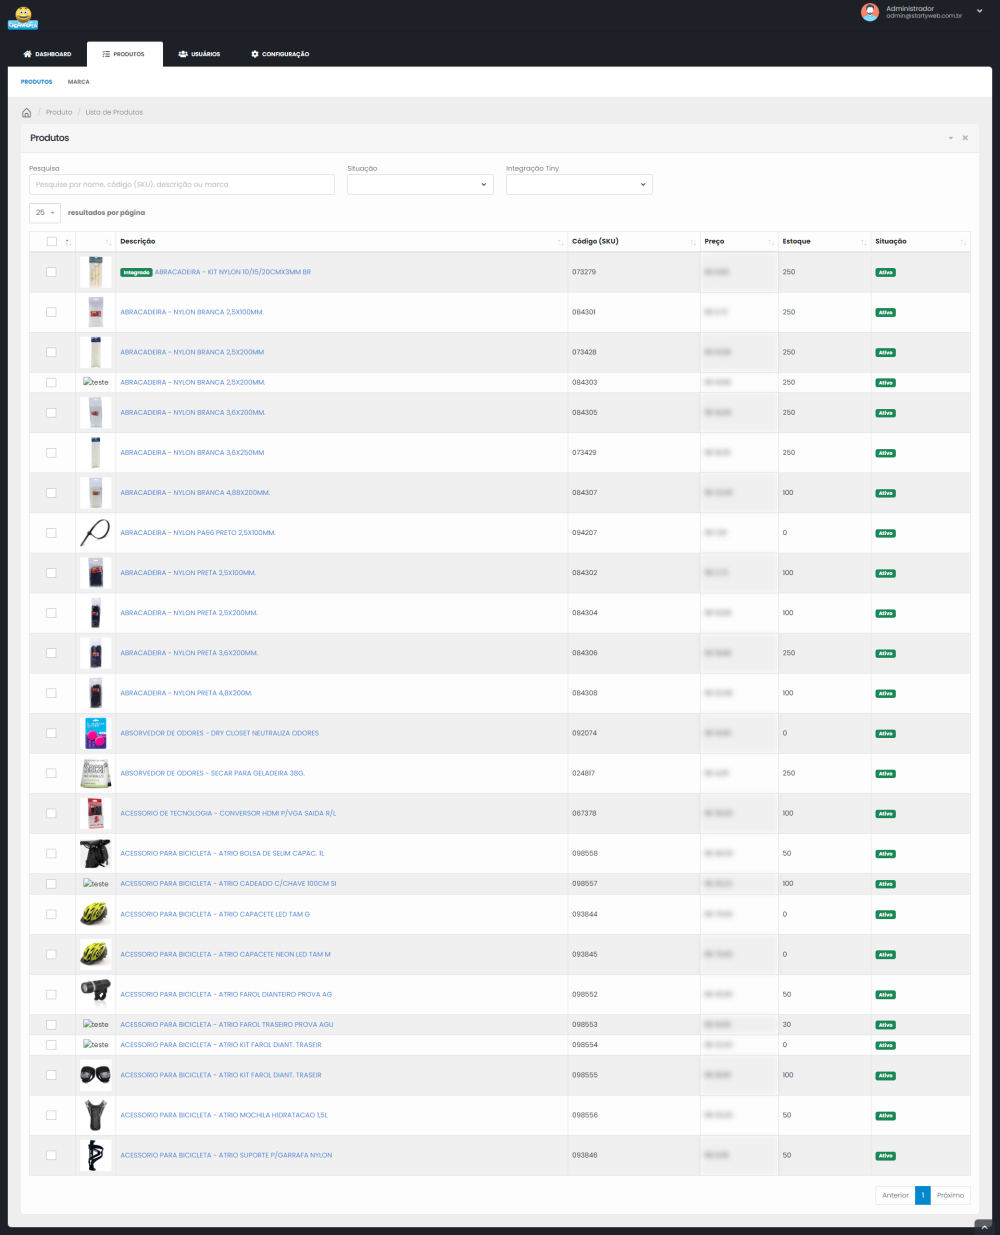Open the Situação dropdown
The image size is (1000, 1235).
(420, 184)
